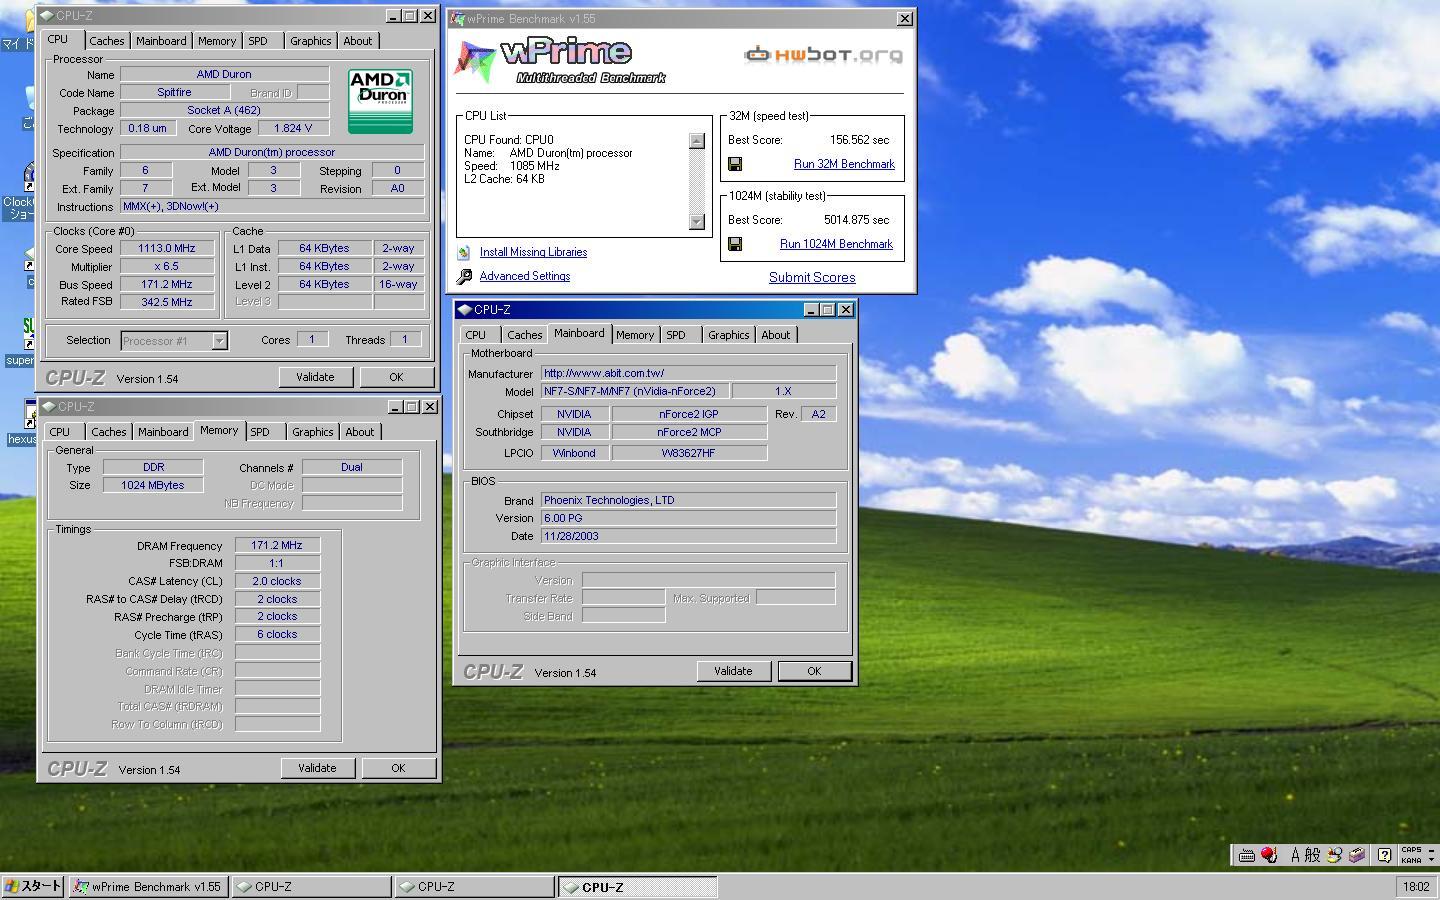The width and height of the screenshot is (1440, 900).
Task: Open the Start button on the taskbar
Action: 34,886
